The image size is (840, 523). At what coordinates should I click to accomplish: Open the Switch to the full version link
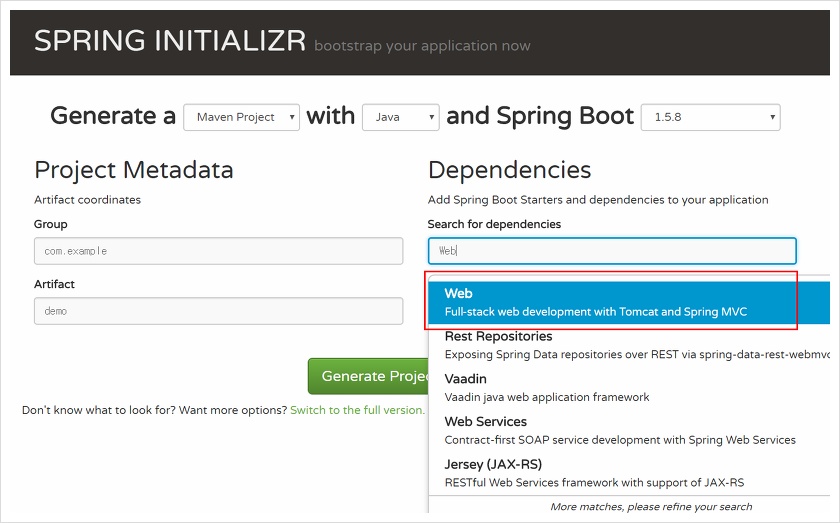point(357,410)
